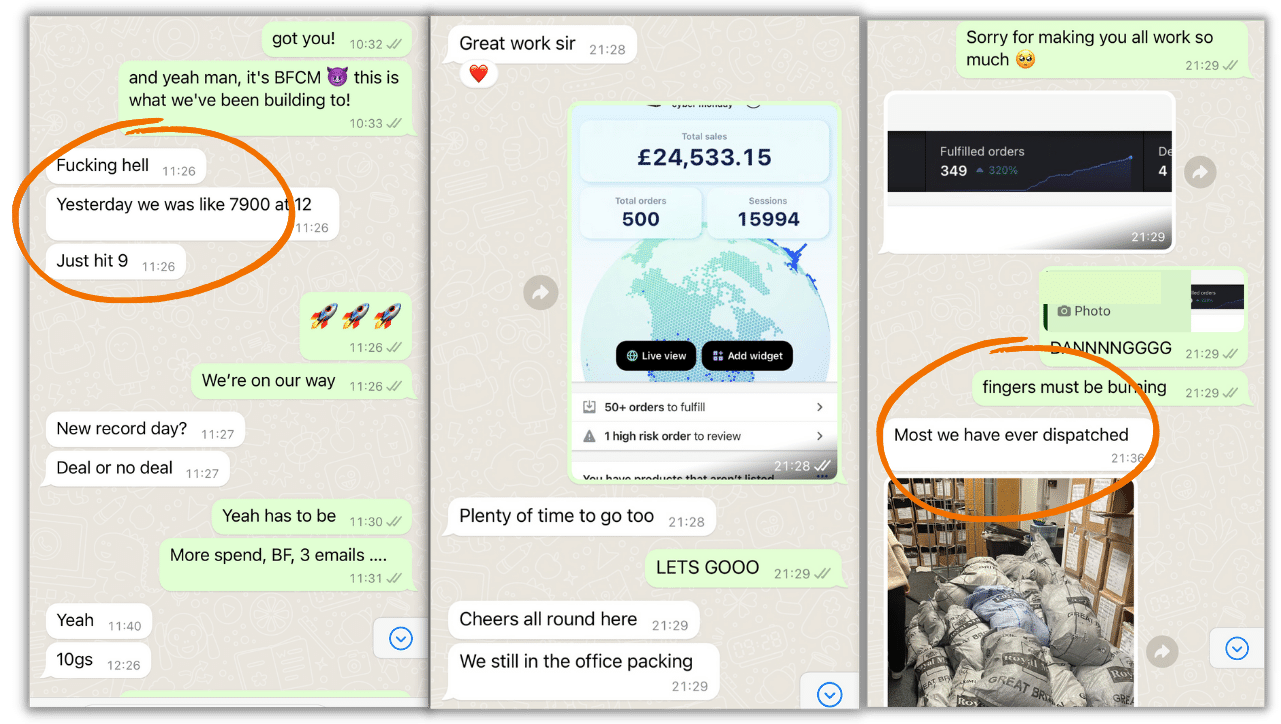The image size is (1281, 724).
Task: Tap the forward arrow beside the parcel bags photo
Action: 1162,651
